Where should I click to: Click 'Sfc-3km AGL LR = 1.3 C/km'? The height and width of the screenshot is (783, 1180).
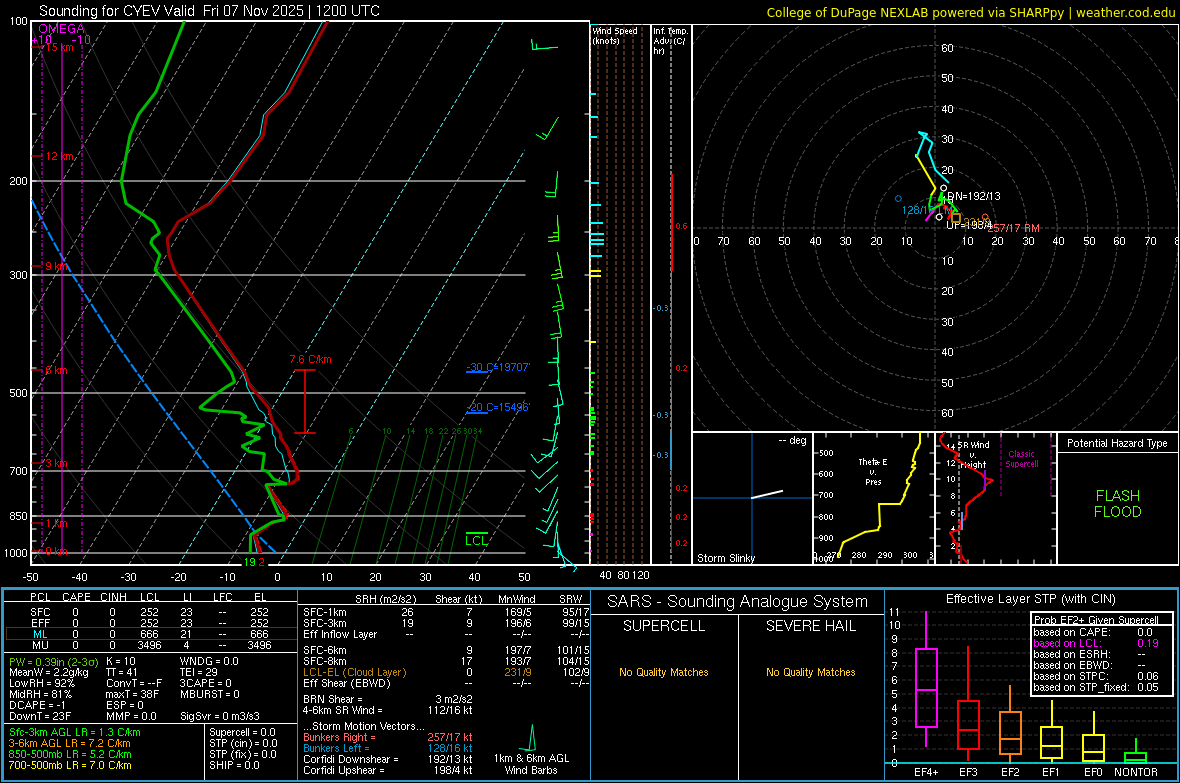[75, 732]
